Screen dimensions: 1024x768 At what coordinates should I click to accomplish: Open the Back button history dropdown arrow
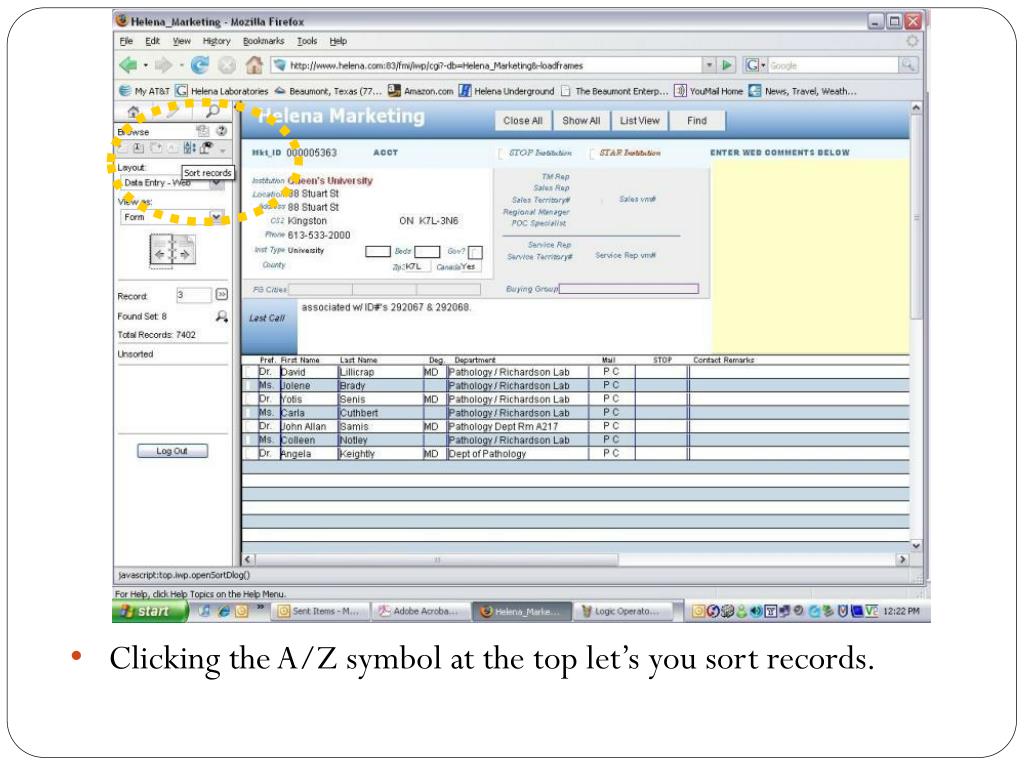click(146, 65)
